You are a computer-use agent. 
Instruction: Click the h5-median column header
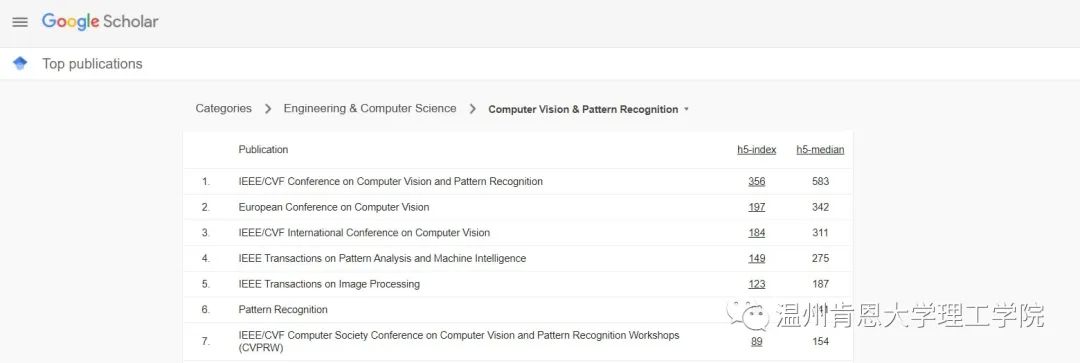820,149
